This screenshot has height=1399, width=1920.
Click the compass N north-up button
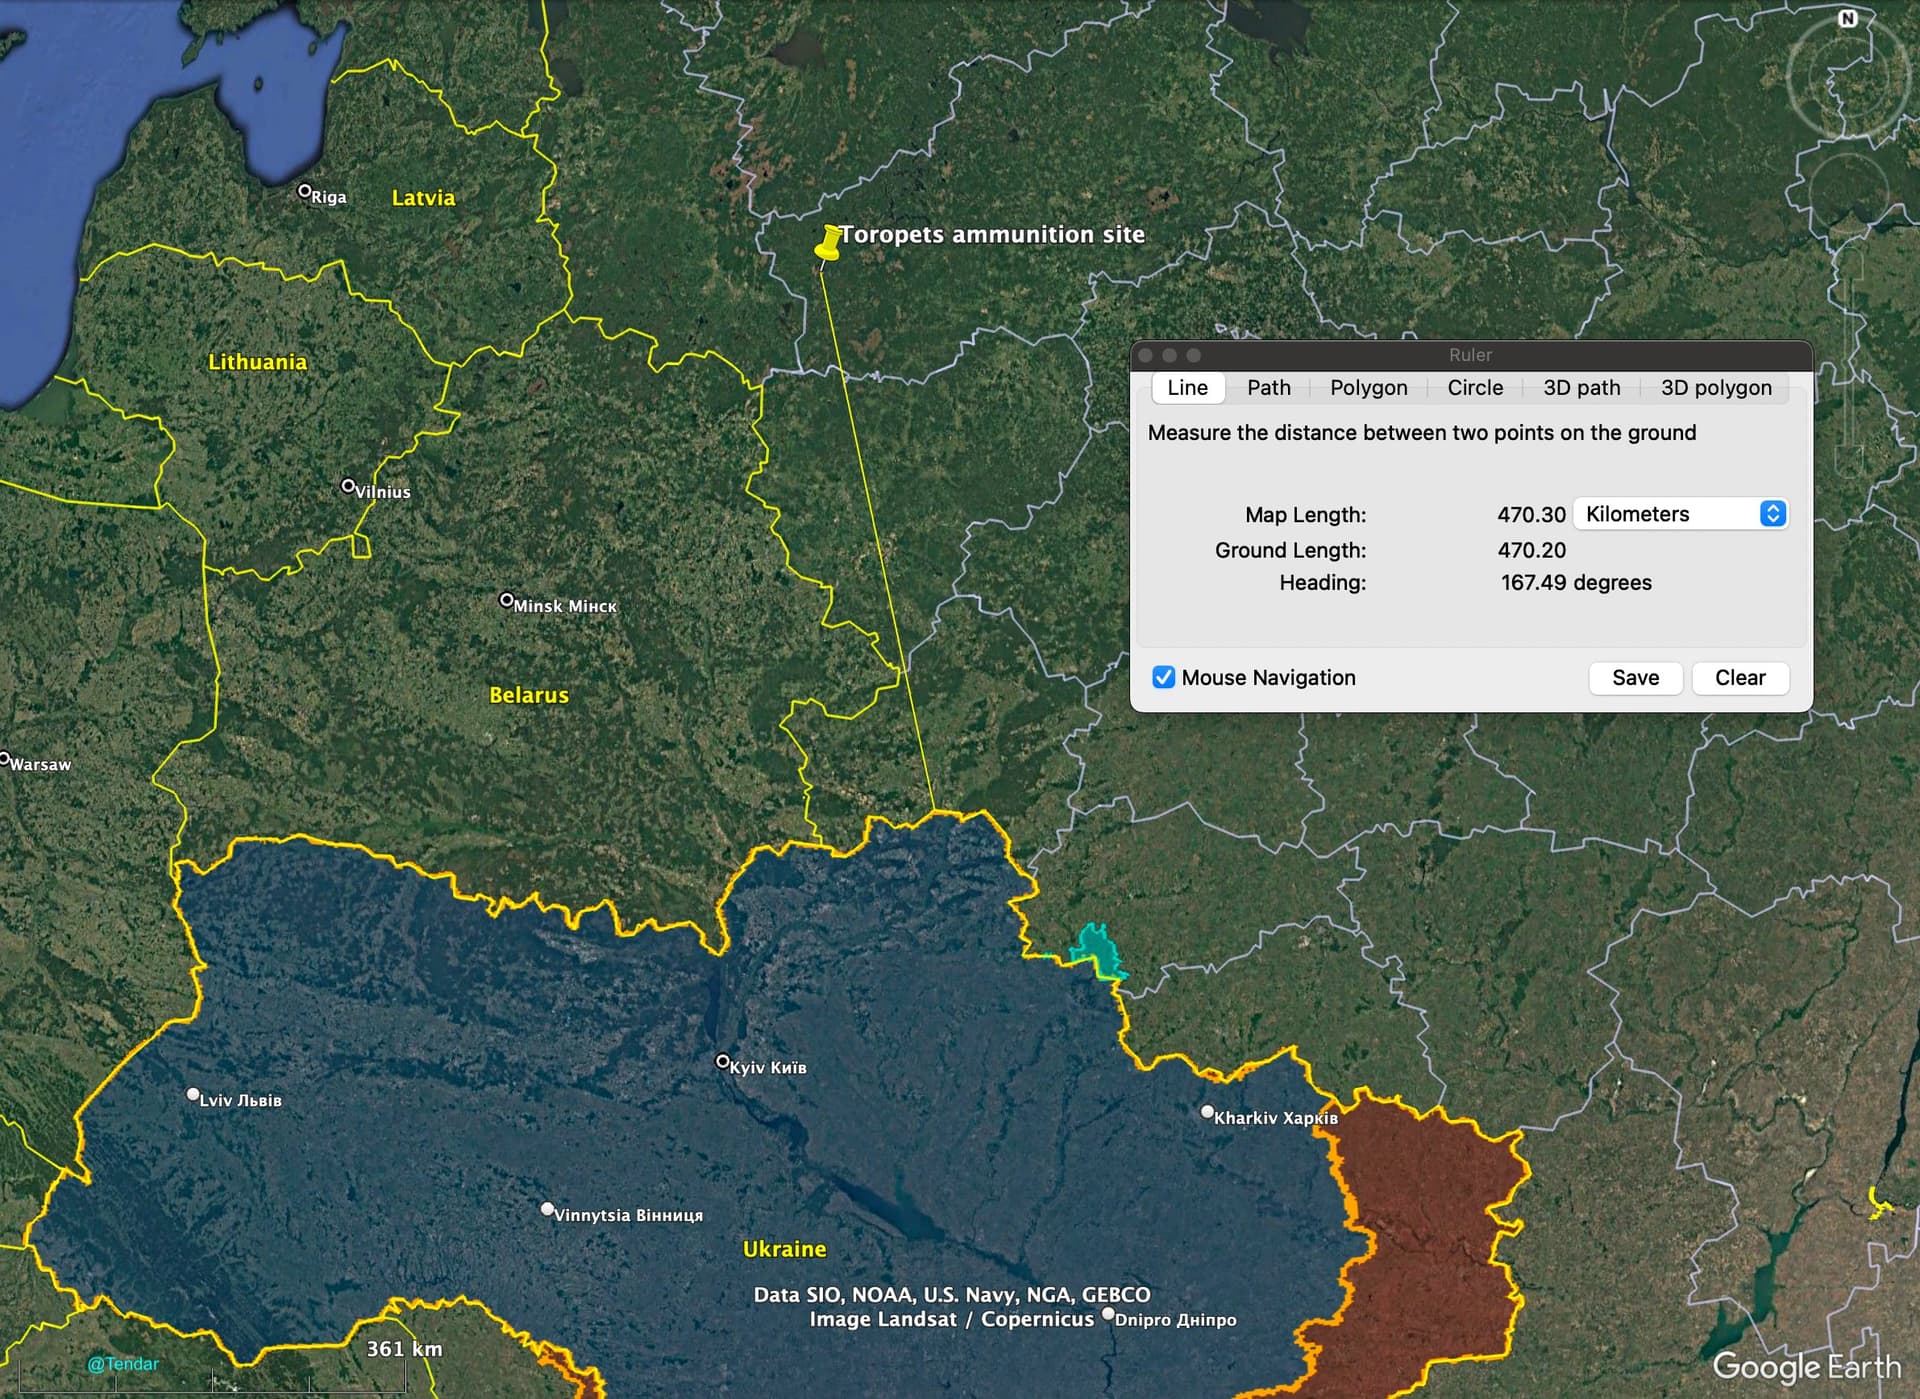coord(1847,18)
